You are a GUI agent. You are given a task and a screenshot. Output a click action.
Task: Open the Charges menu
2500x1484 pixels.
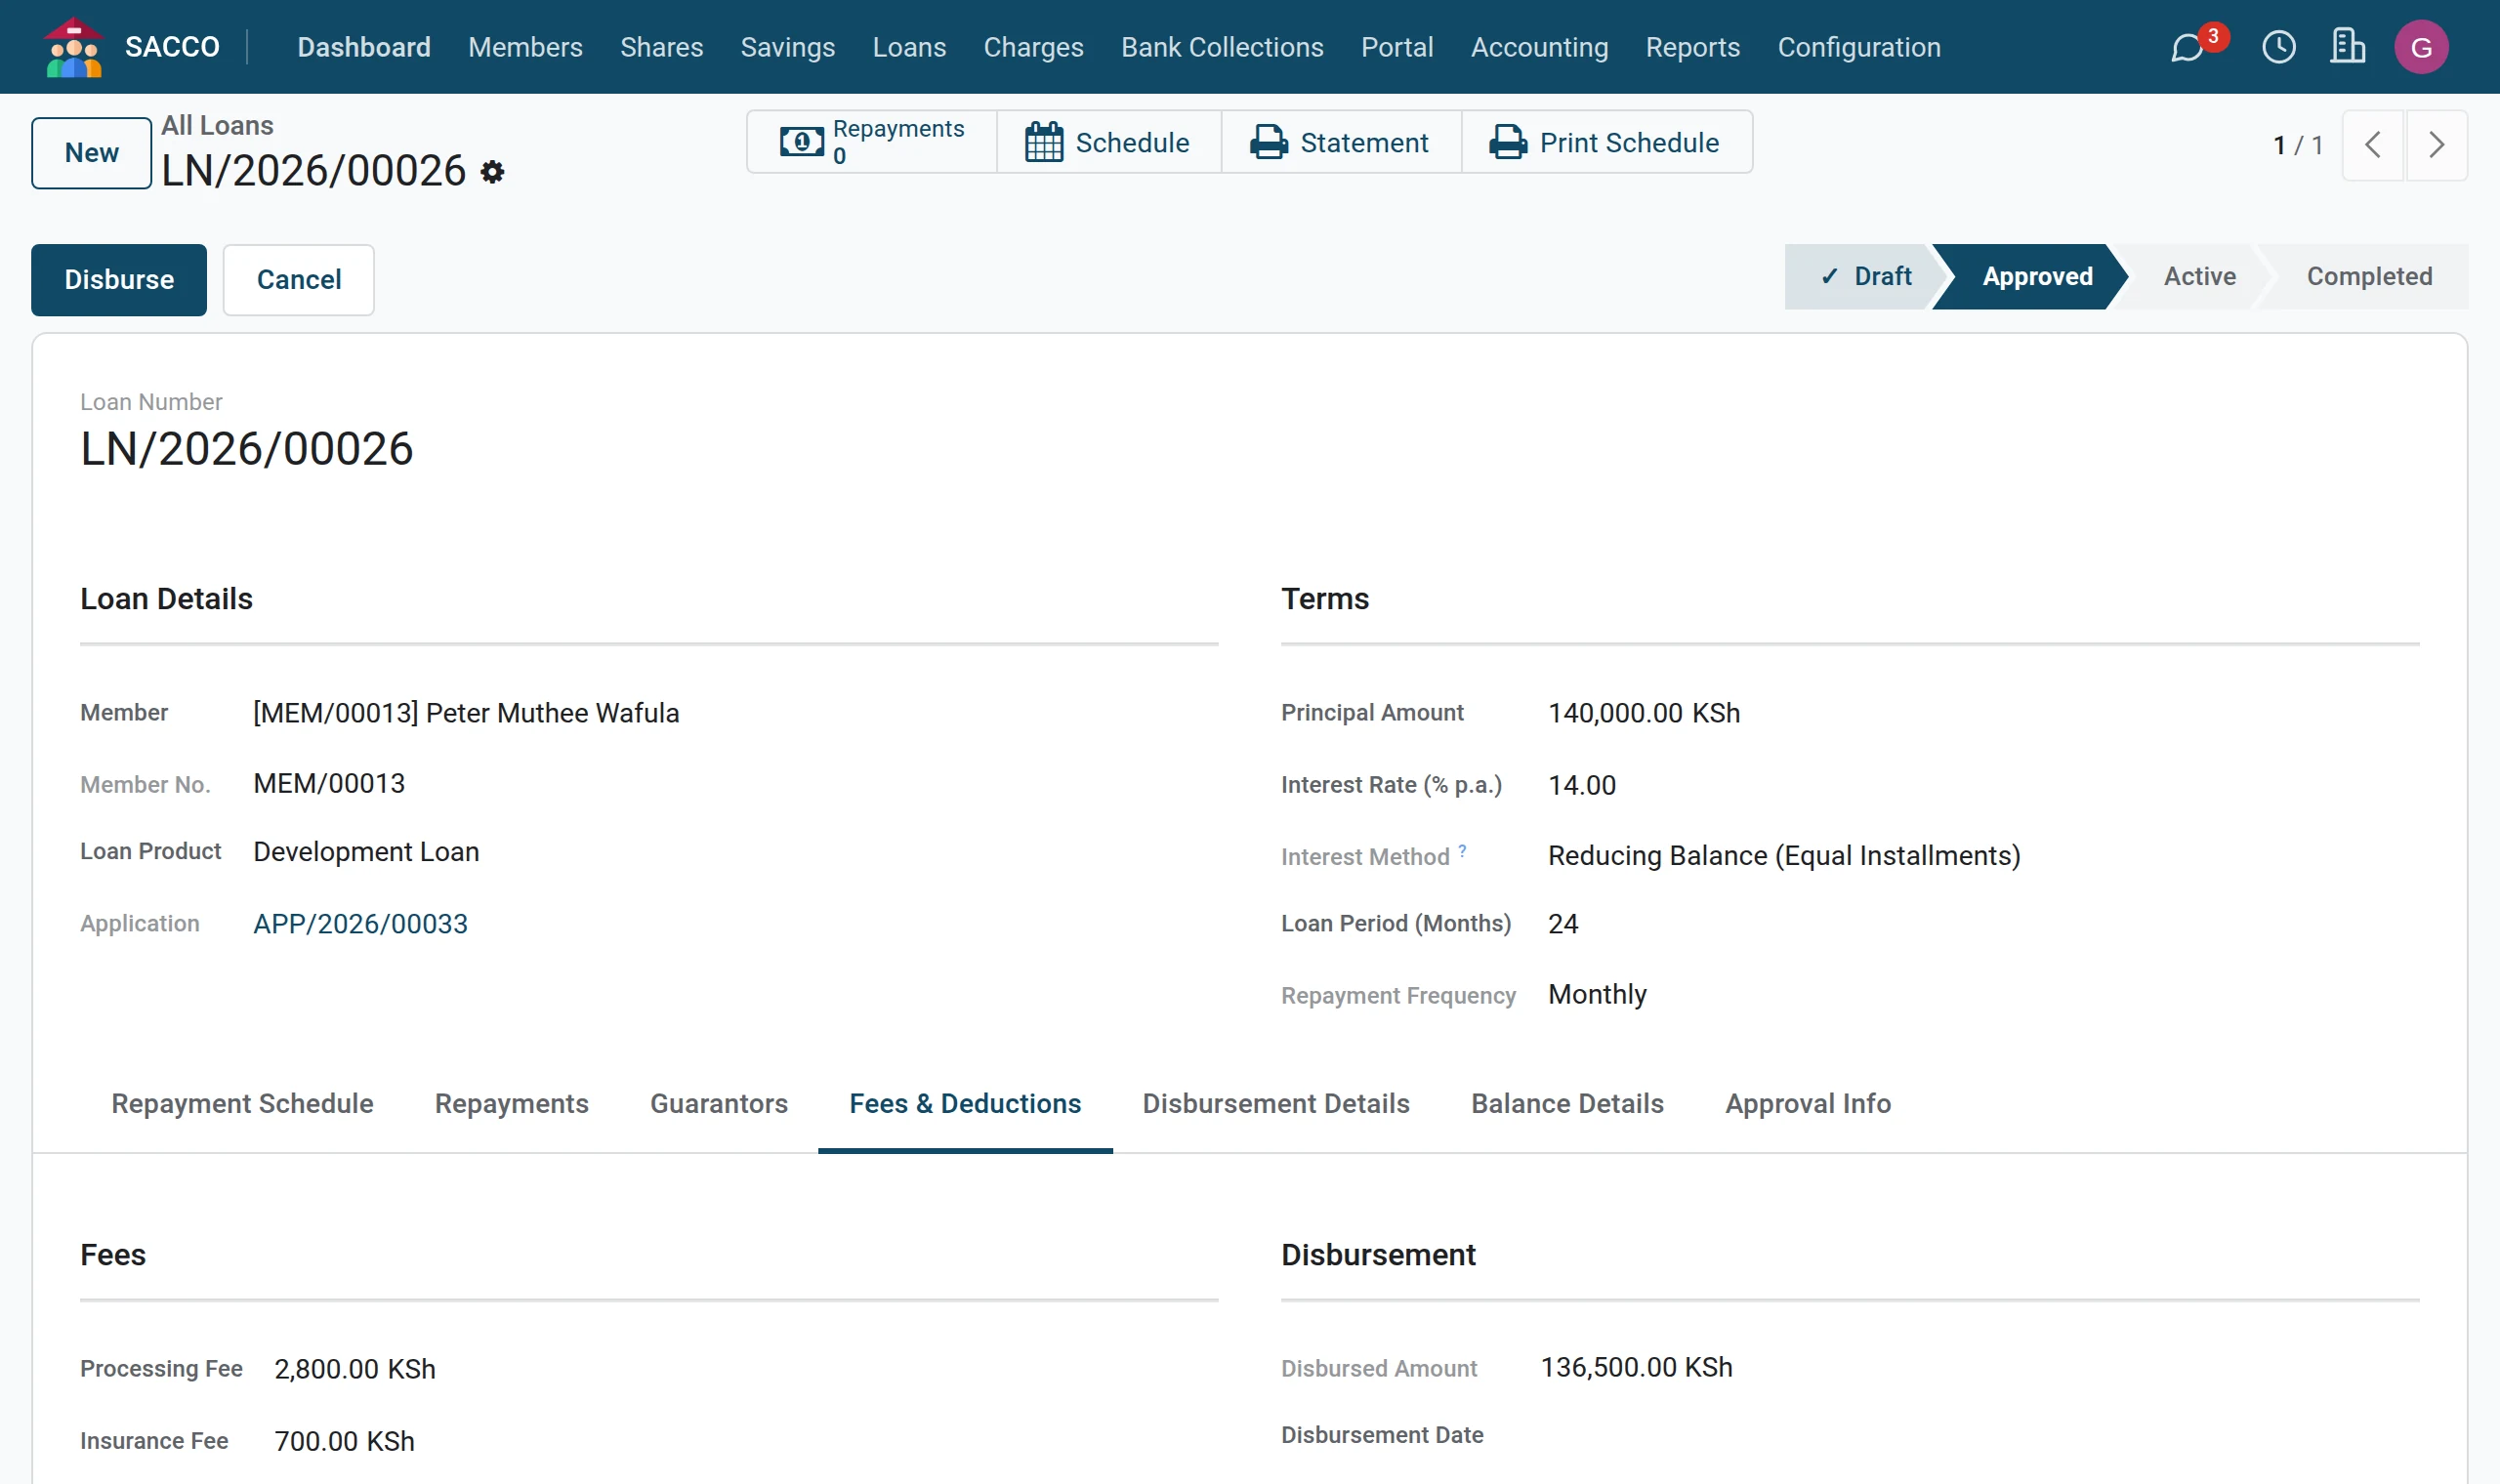1033,47
